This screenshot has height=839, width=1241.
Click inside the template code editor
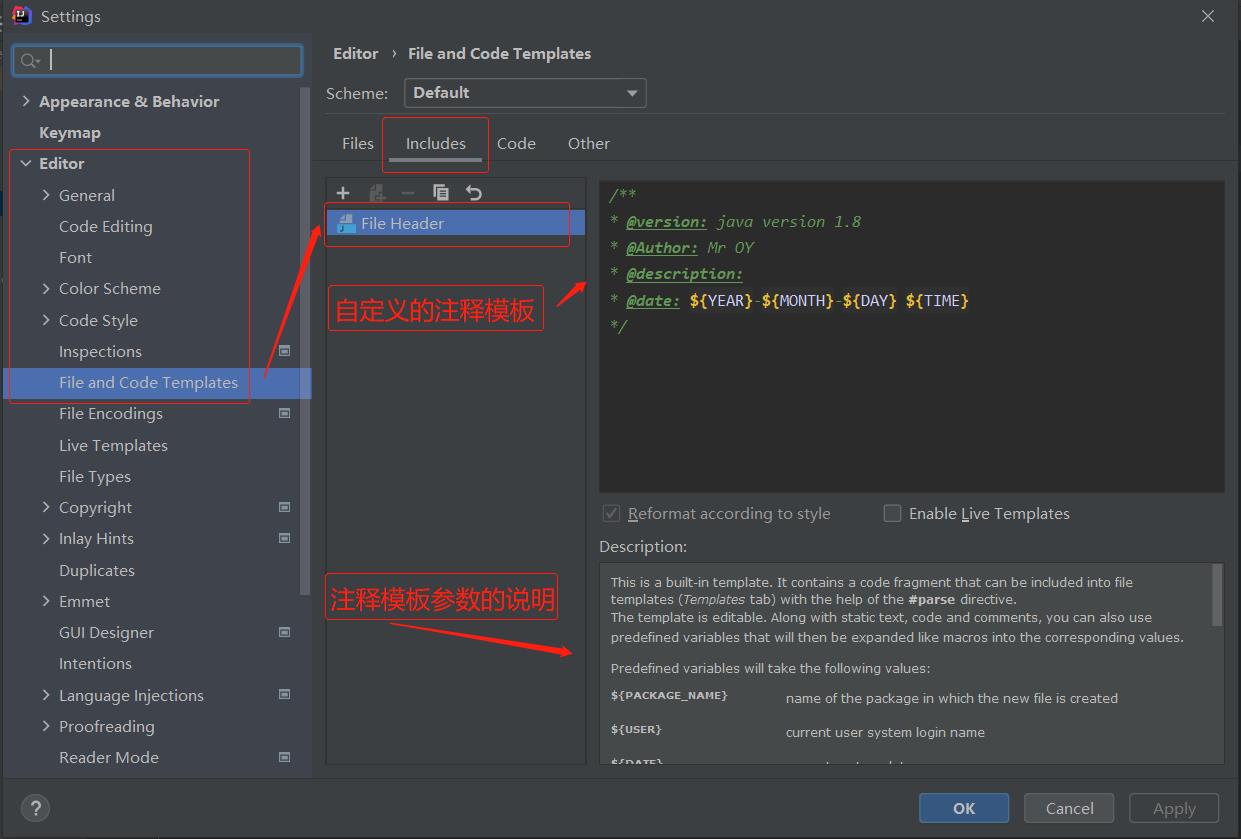click(x=911, y=336)
